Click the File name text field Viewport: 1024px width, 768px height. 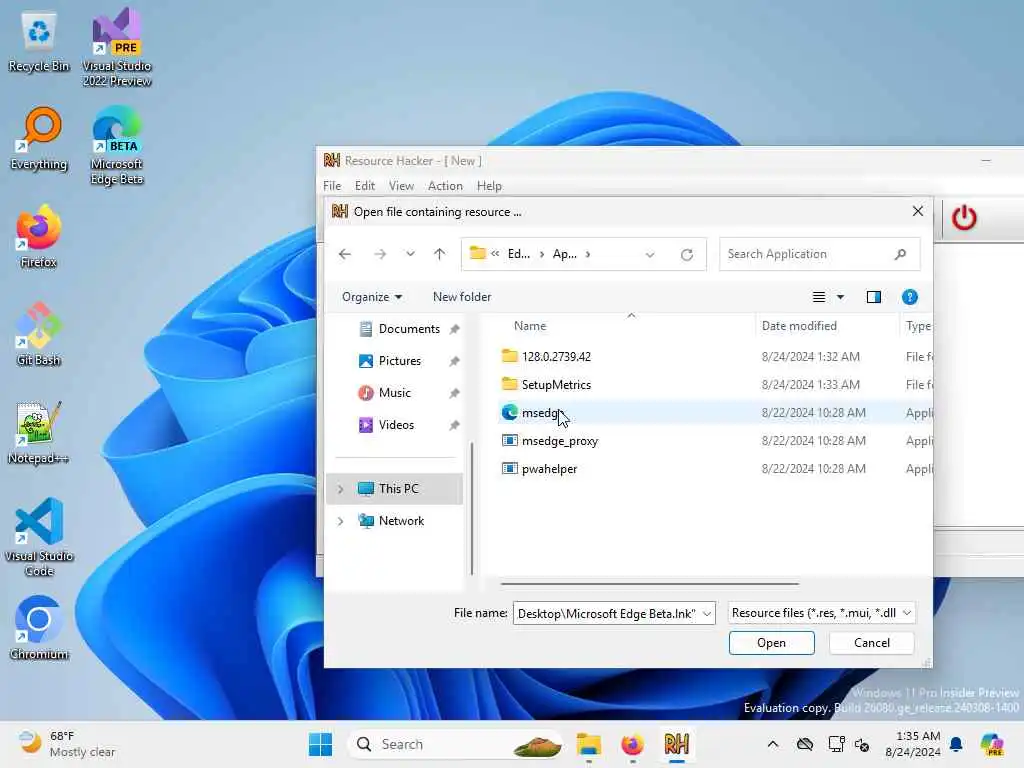point(607,614)
